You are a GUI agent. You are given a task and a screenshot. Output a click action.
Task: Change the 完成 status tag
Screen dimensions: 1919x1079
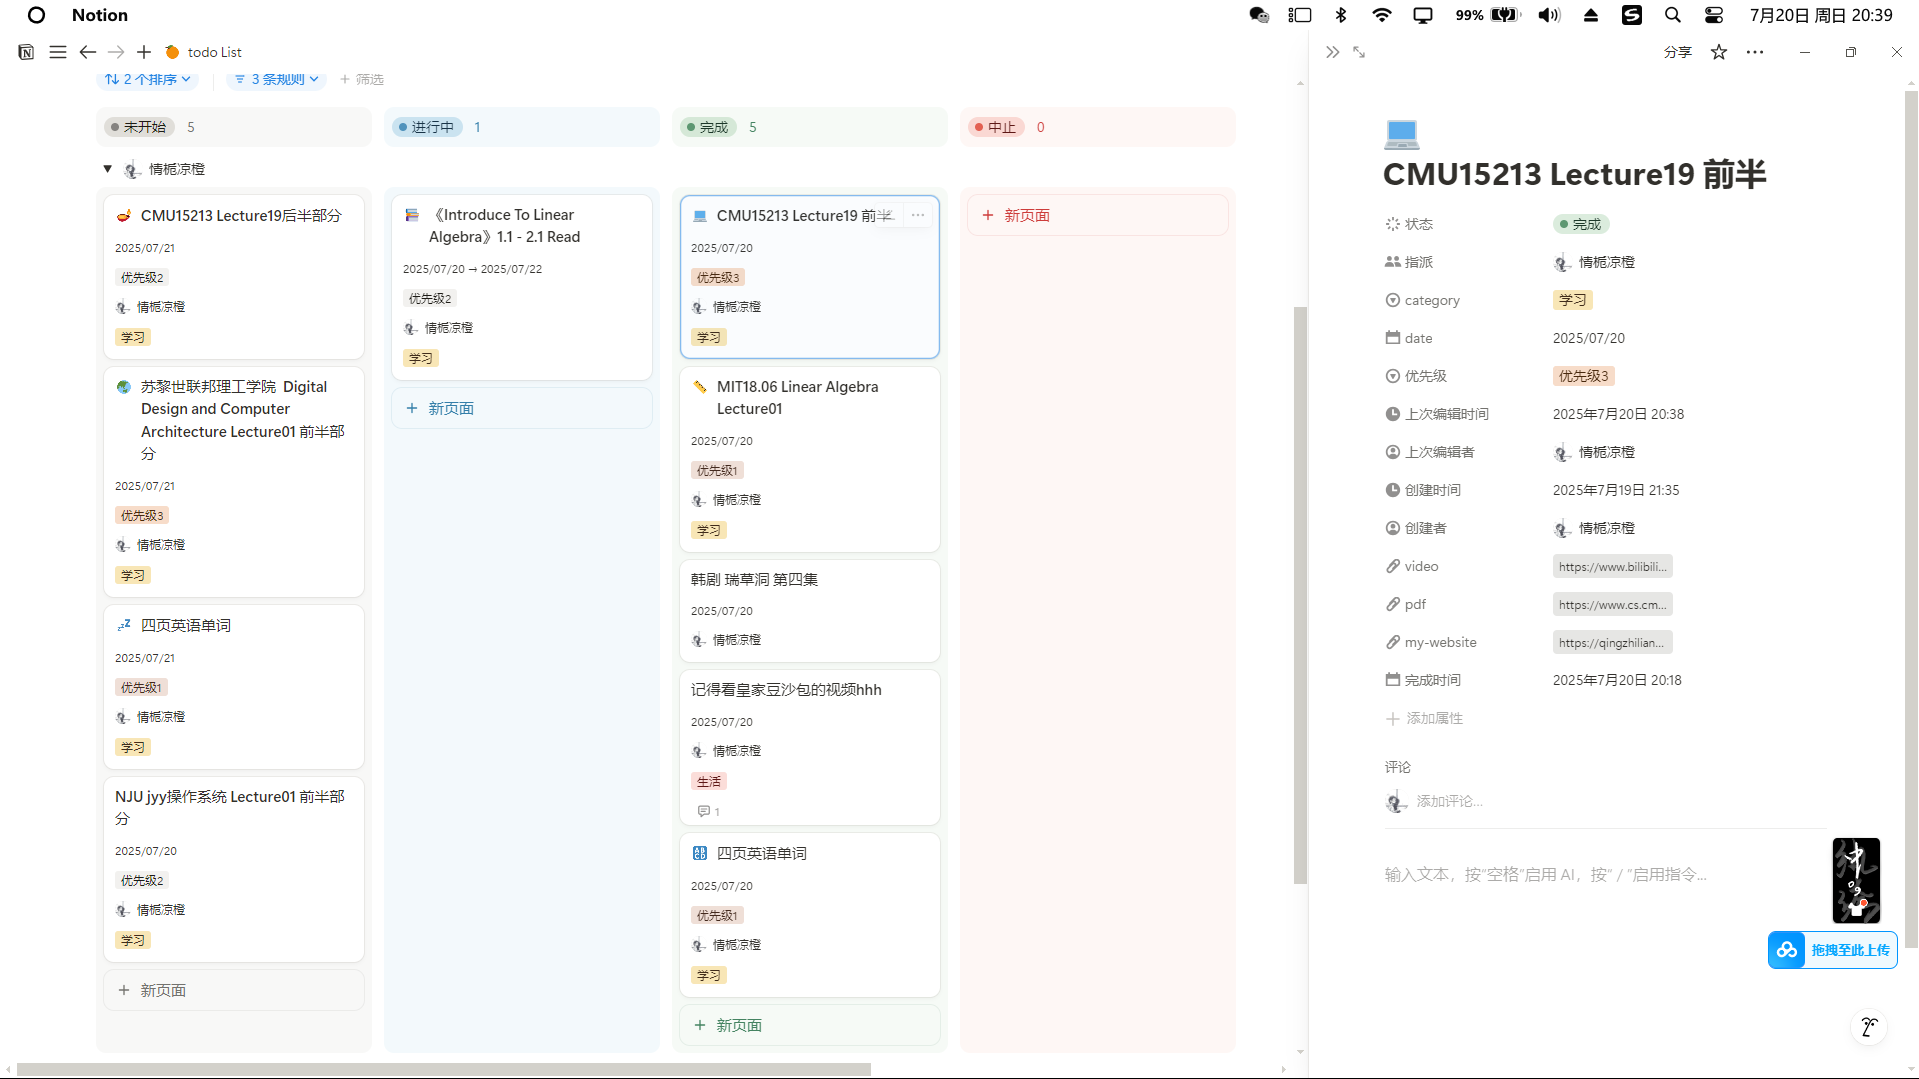click(1580, 224)
